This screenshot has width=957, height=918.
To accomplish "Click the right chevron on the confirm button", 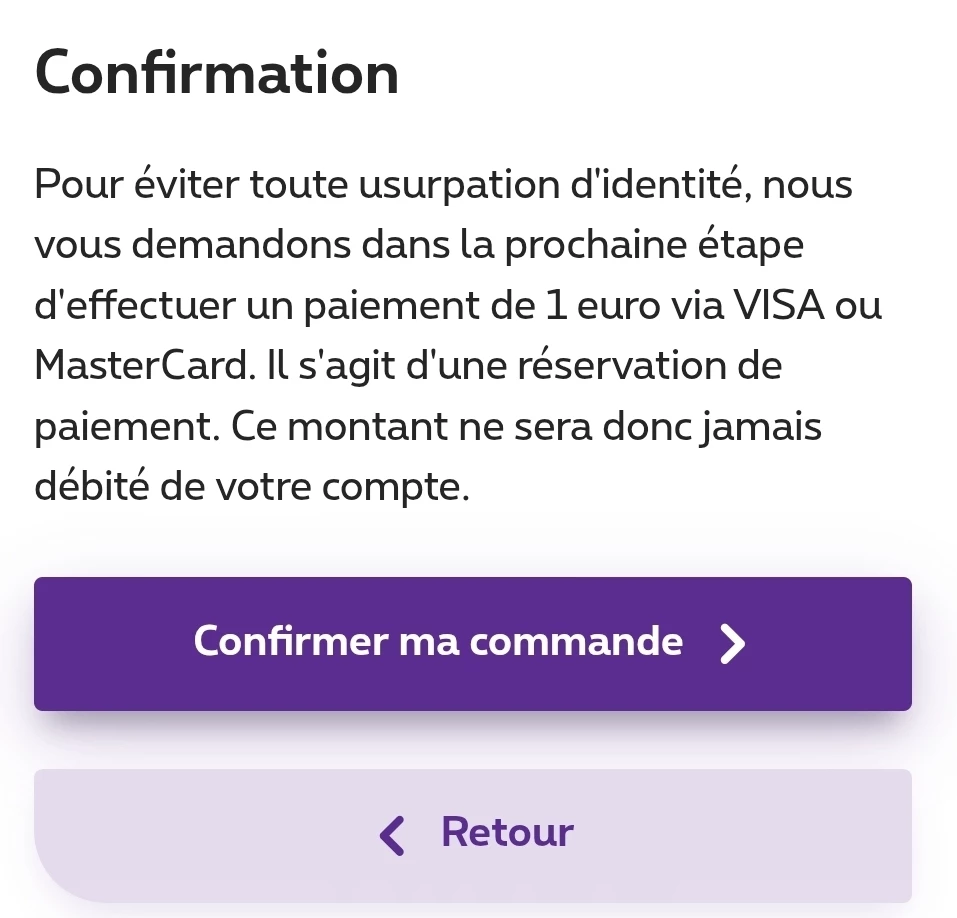I will click(x=733, y=645).
